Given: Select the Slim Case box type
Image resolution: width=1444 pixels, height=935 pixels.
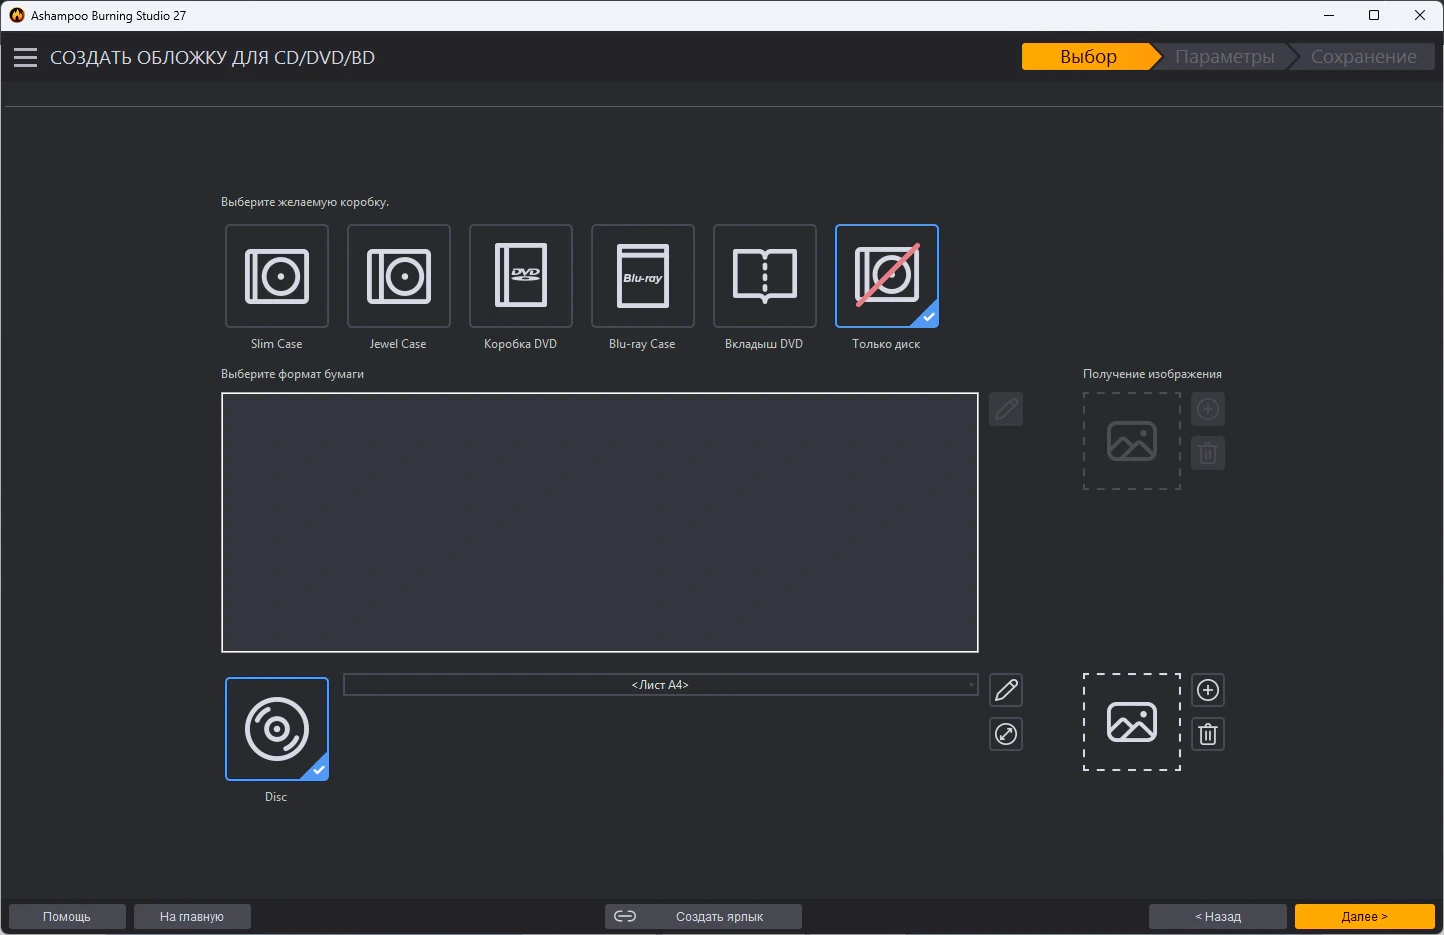Looking at the screenshot, I should (277, 276).
